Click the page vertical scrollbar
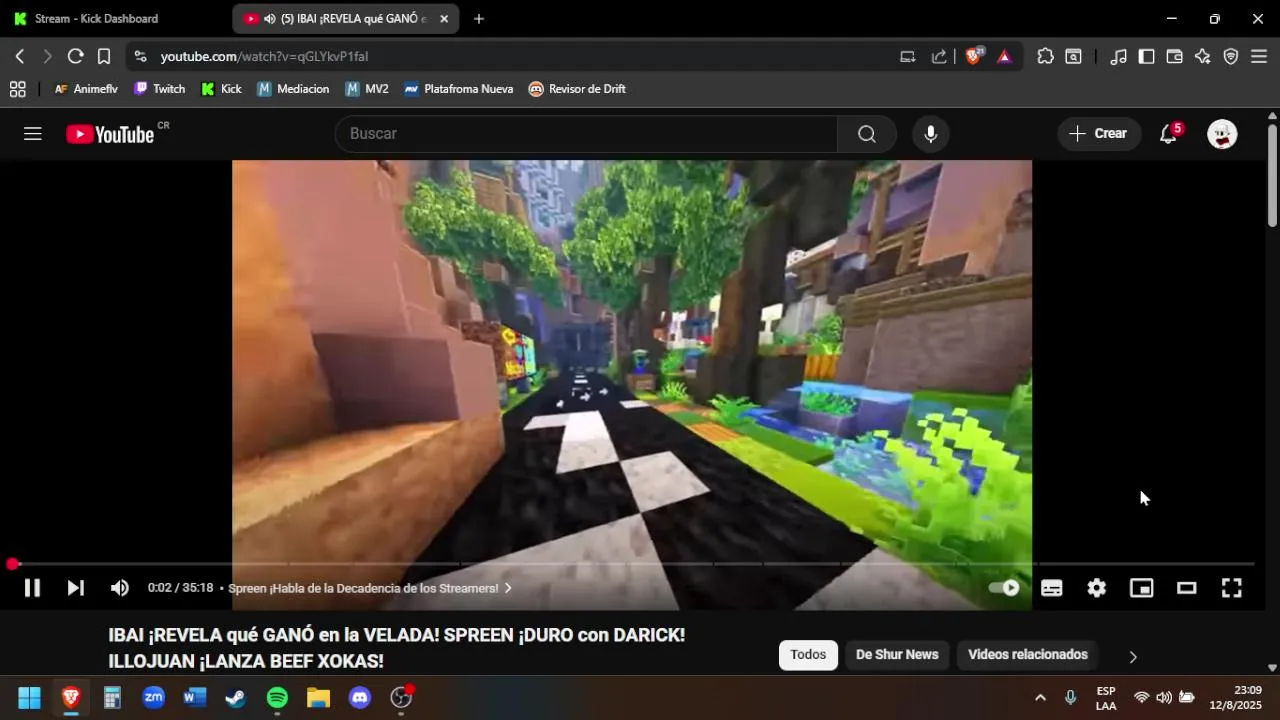The image size is (1280, 720). [1272, 174]
